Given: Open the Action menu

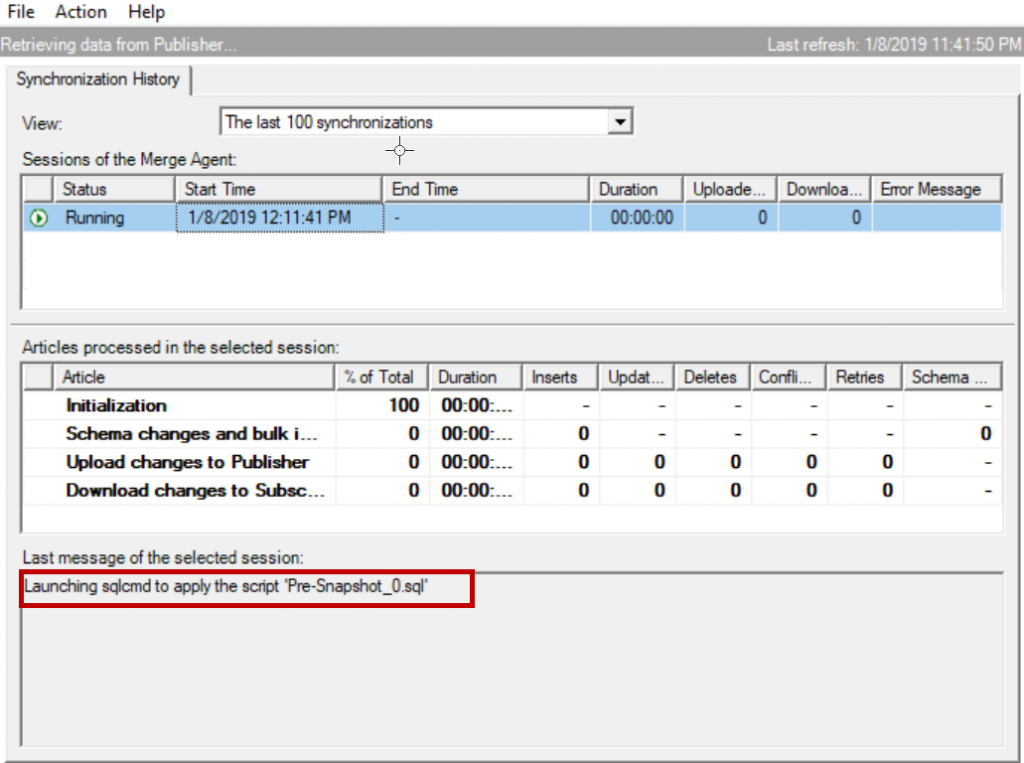Looking at the screenshot, I should coord(80,12).
